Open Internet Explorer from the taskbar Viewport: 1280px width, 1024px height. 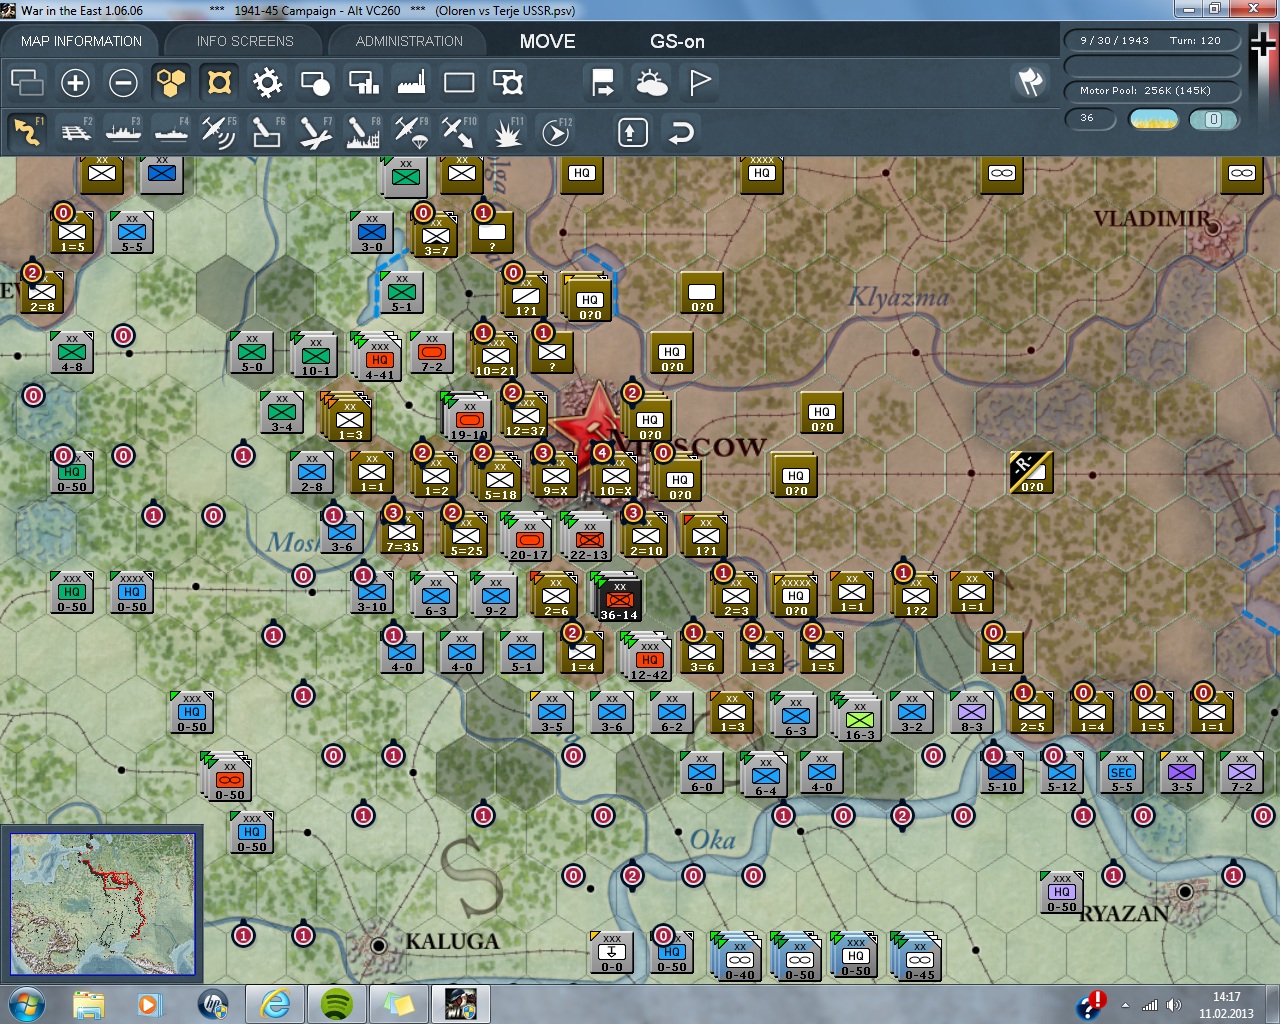pyautogui.click(x=274, y=1004)
